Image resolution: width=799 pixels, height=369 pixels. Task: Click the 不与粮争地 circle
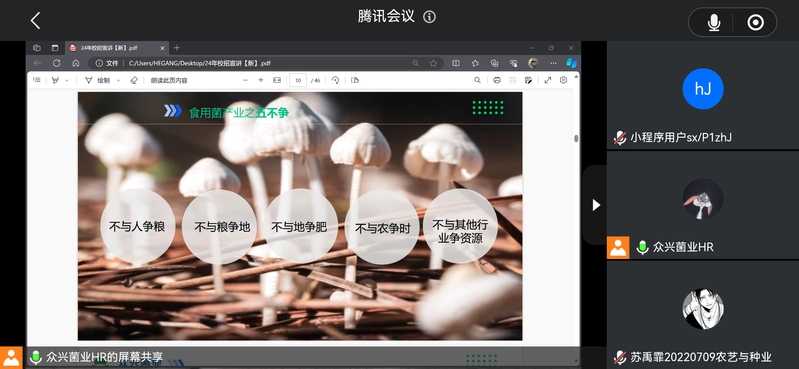pos(220,227)
